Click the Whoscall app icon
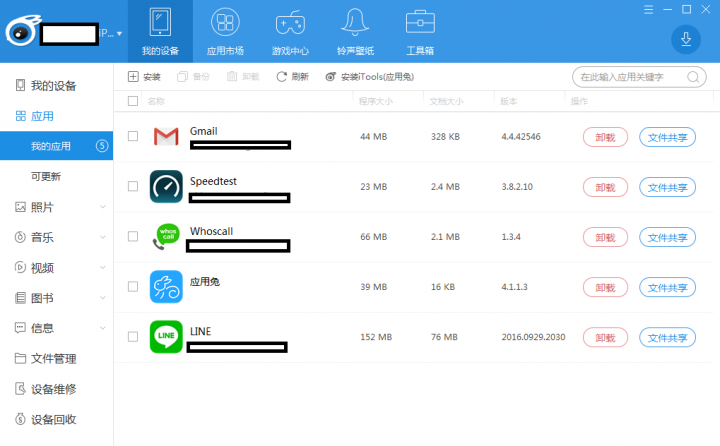This screenshot has height=446, width=720. 166,237
